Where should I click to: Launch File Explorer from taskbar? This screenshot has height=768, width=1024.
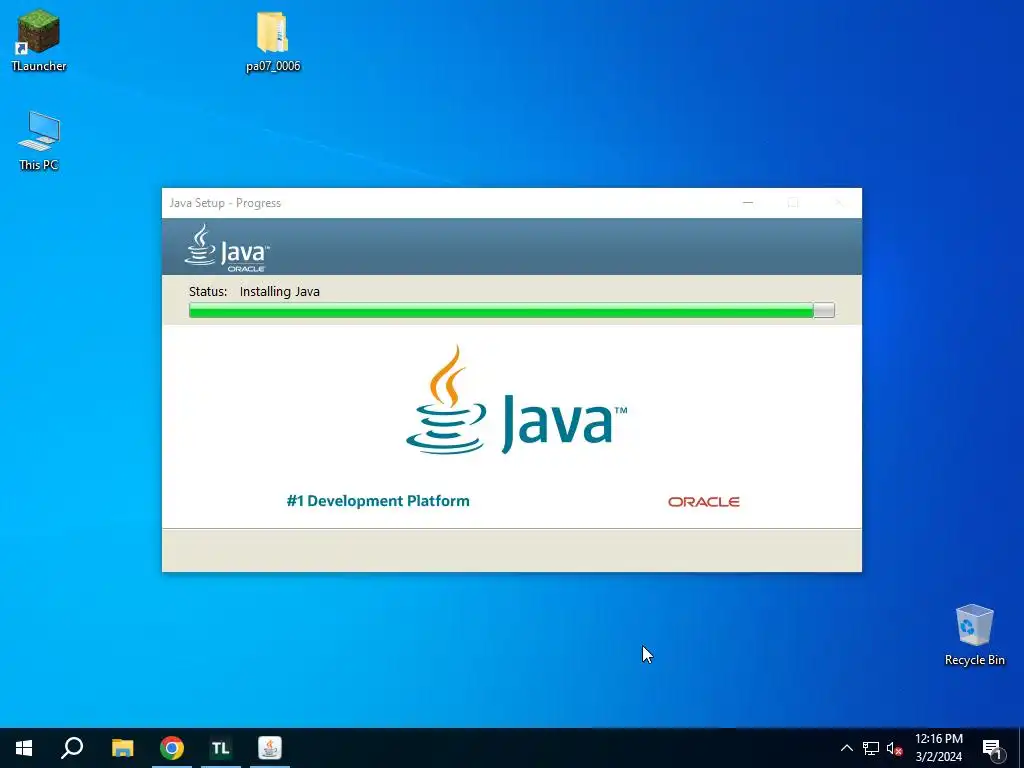pyautogui.click(x=122, y=748)
